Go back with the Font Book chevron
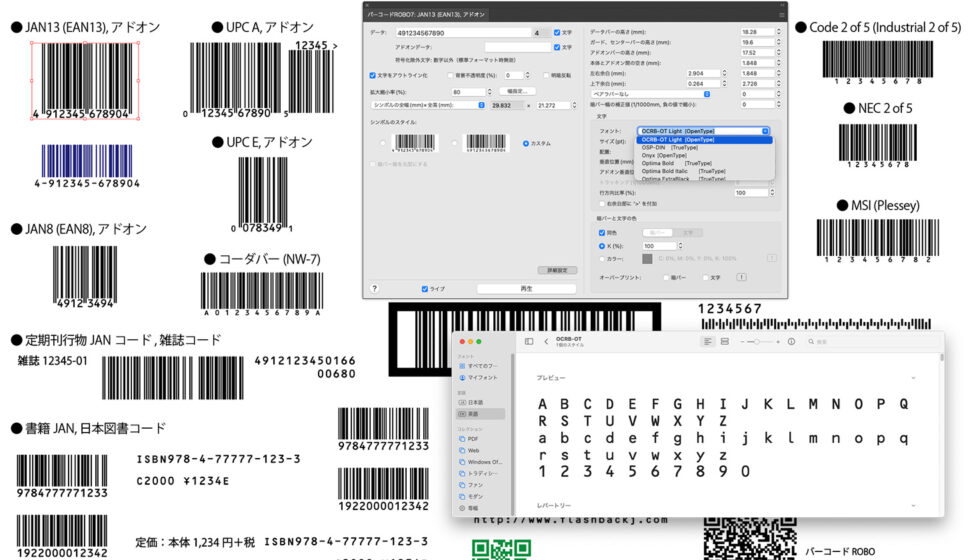 [x=546, y=341]
